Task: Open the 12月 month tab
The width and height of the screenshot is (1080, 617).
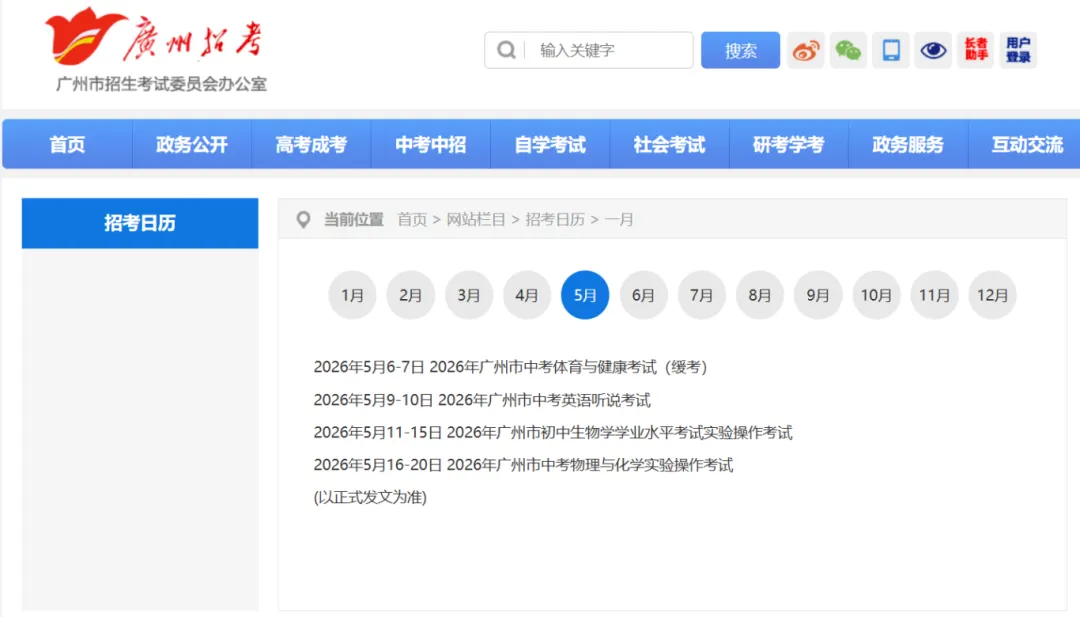Action: pos(992,295)
